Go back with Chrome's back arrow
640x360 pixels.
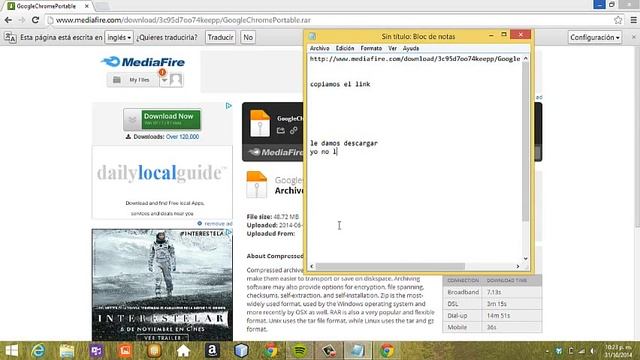(x=8, y=20)
